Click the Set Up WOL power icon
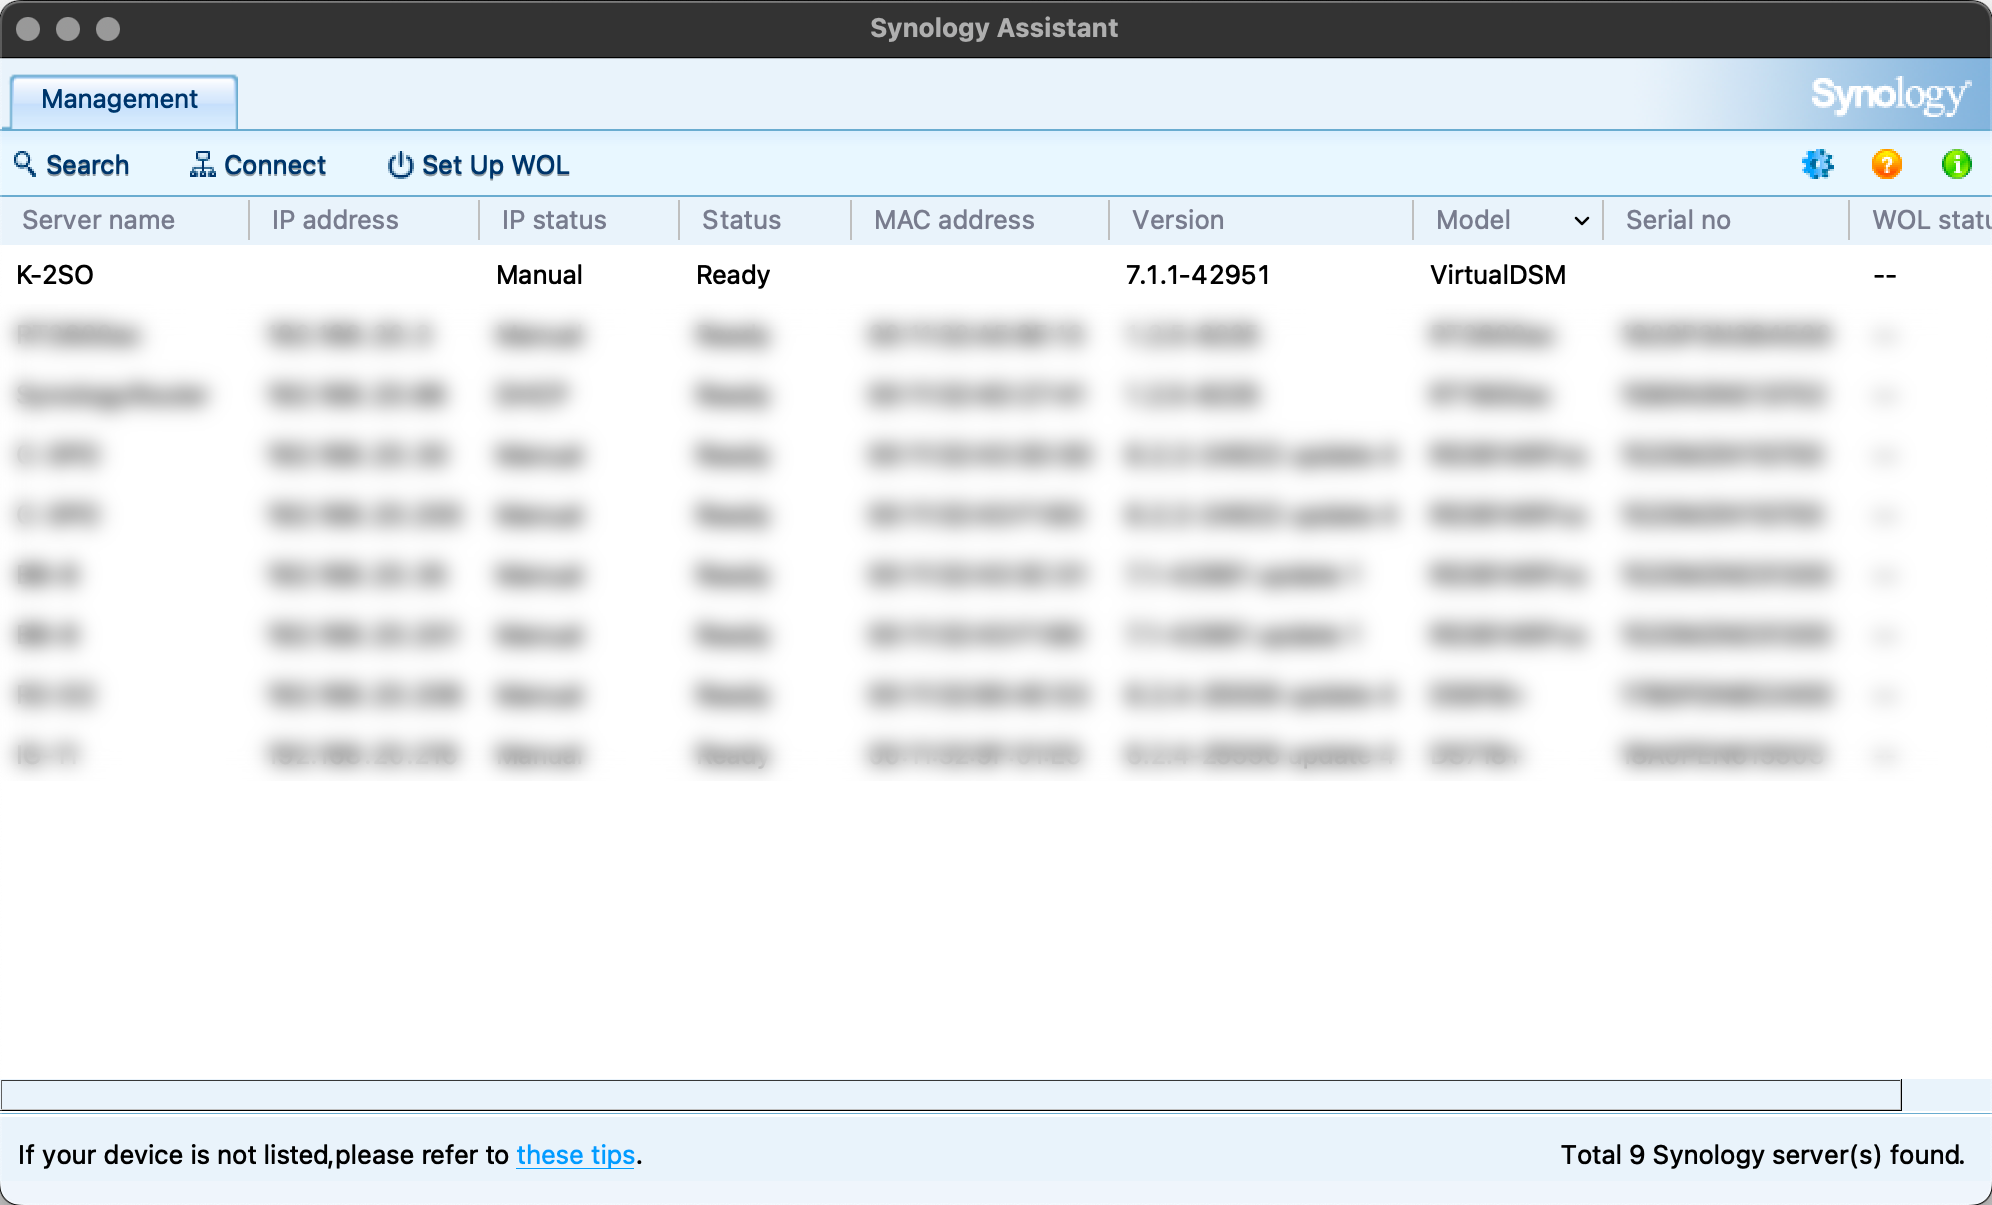1992x1205 pixels. (398, 165)
